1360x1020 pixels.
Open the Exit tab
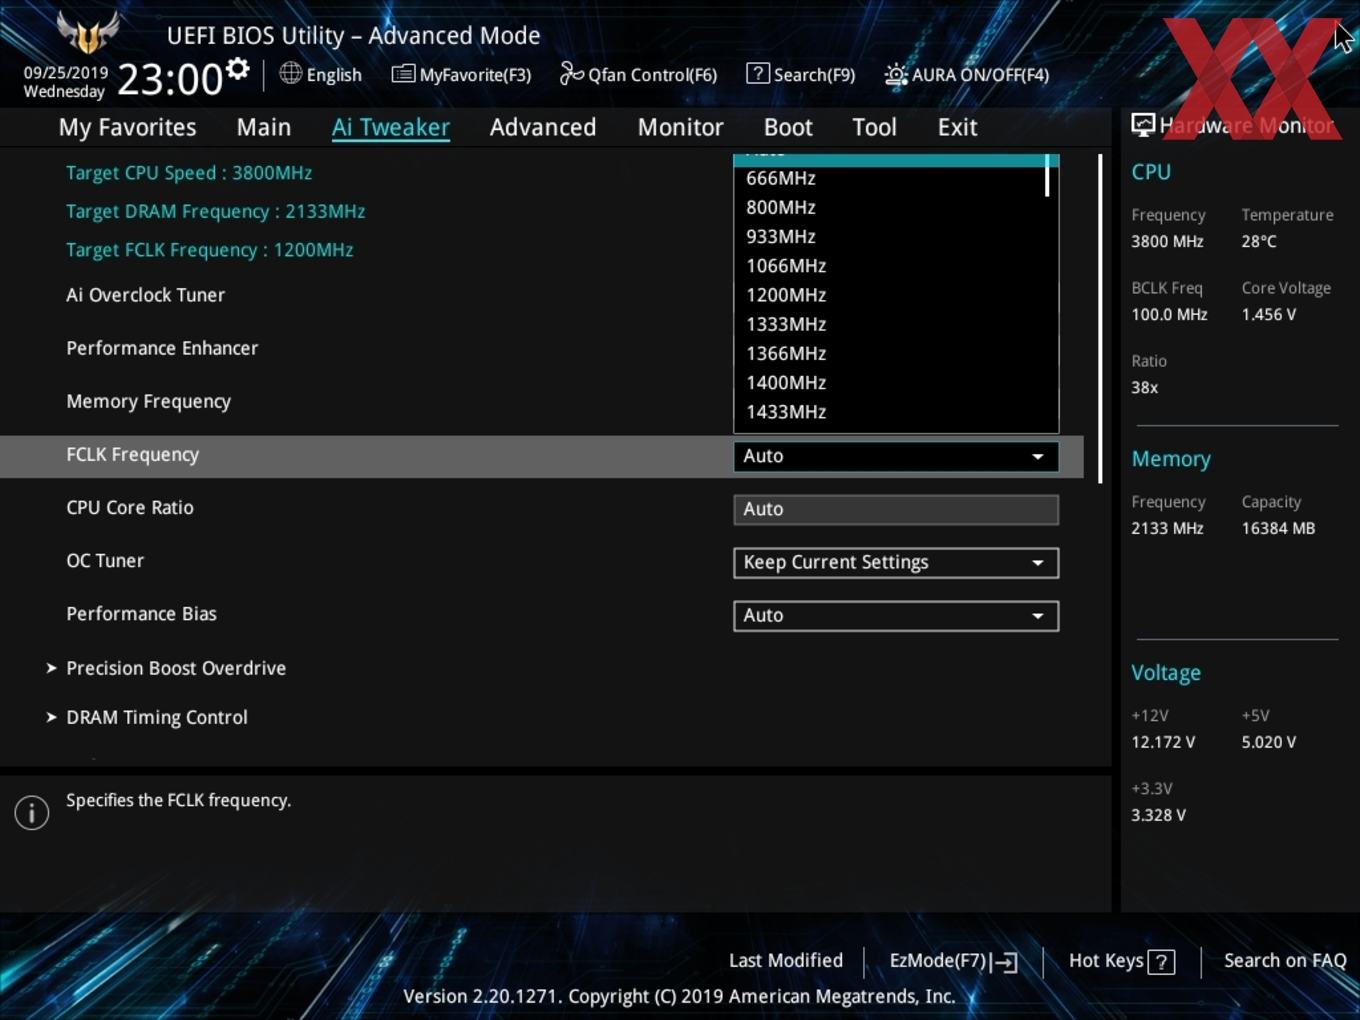pos(957,127)
